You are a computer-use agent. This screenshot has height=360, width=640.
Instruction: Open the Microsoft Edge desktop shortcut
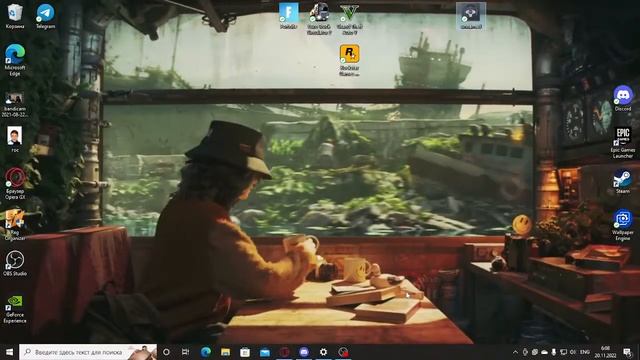[x=15, y=60]
